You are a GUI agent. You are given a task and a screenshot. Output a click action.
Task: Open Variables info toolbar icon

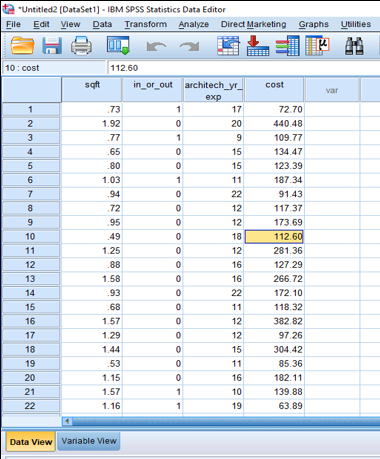(x=288, y=46)
